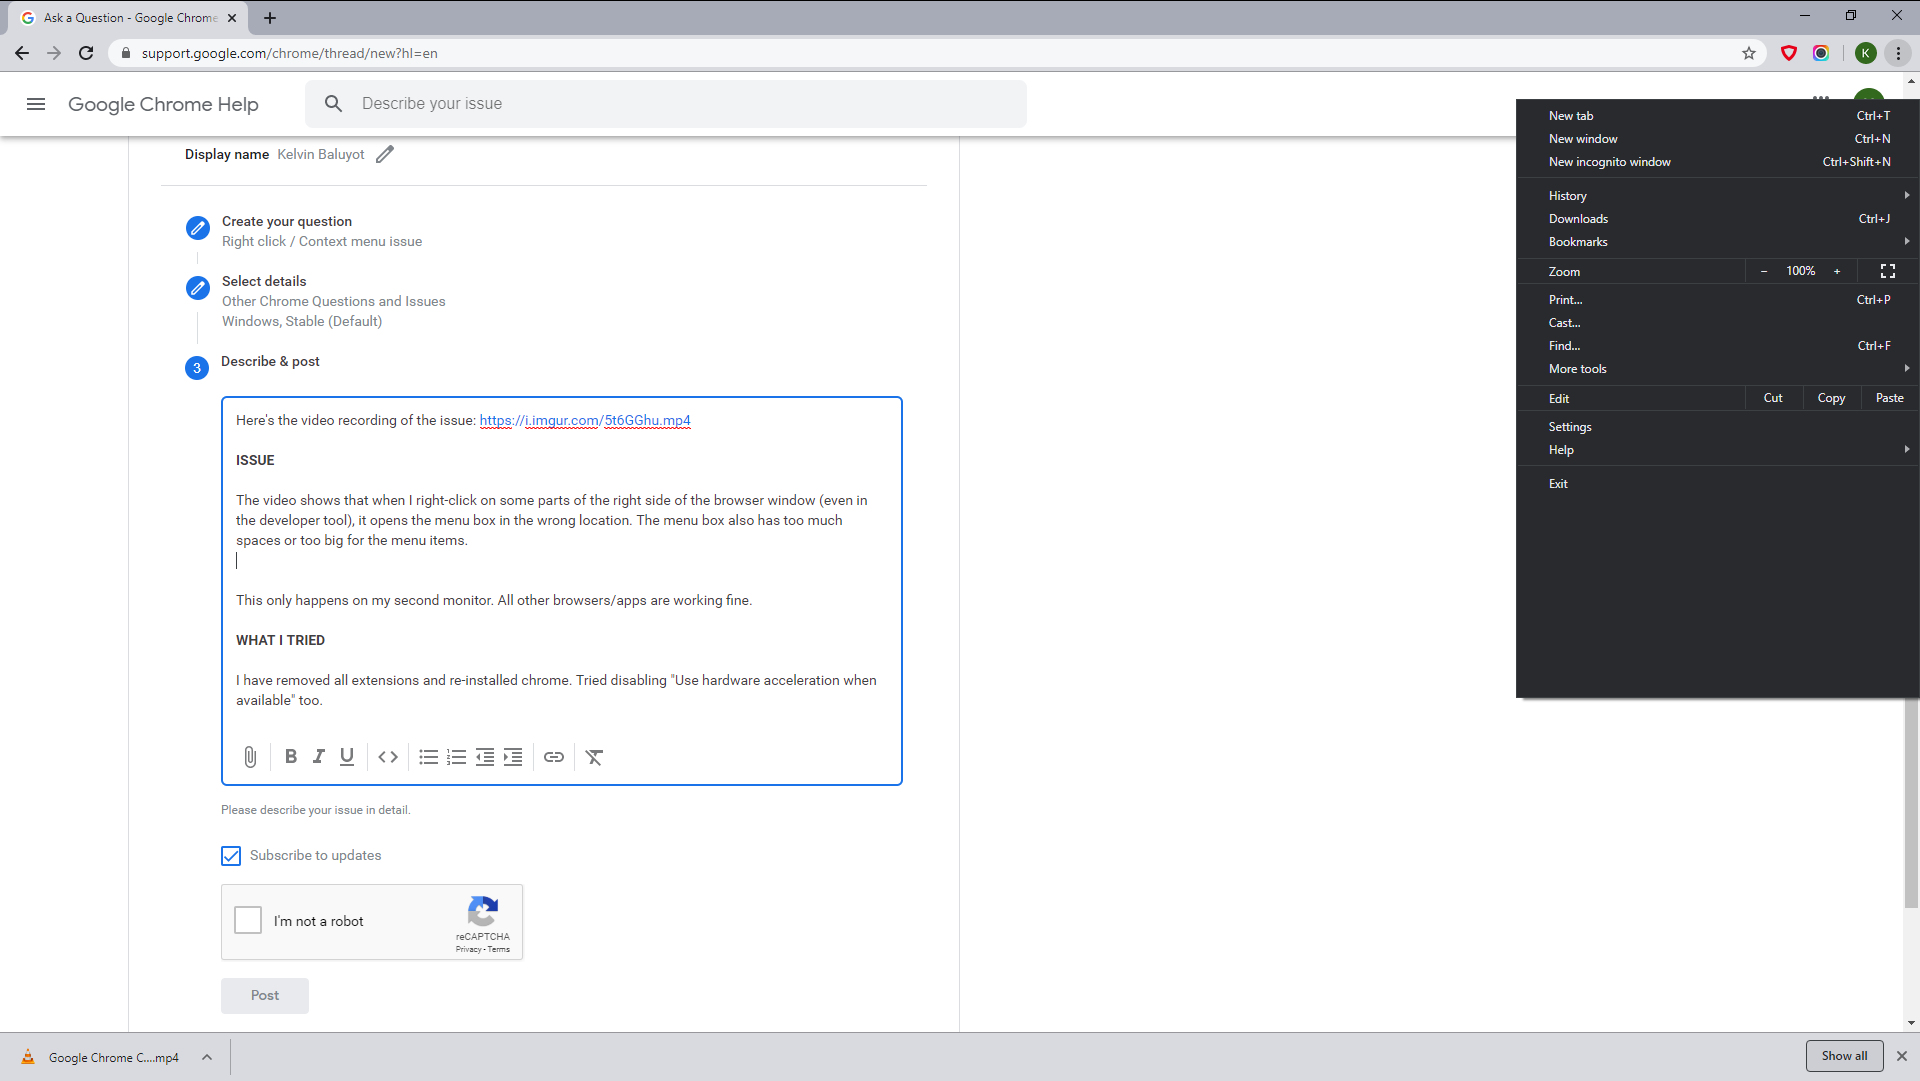The width and height of the screenshot is (1920, 1081).
Task: Open New incognito window option
Action: click(x=1610, y=161)
